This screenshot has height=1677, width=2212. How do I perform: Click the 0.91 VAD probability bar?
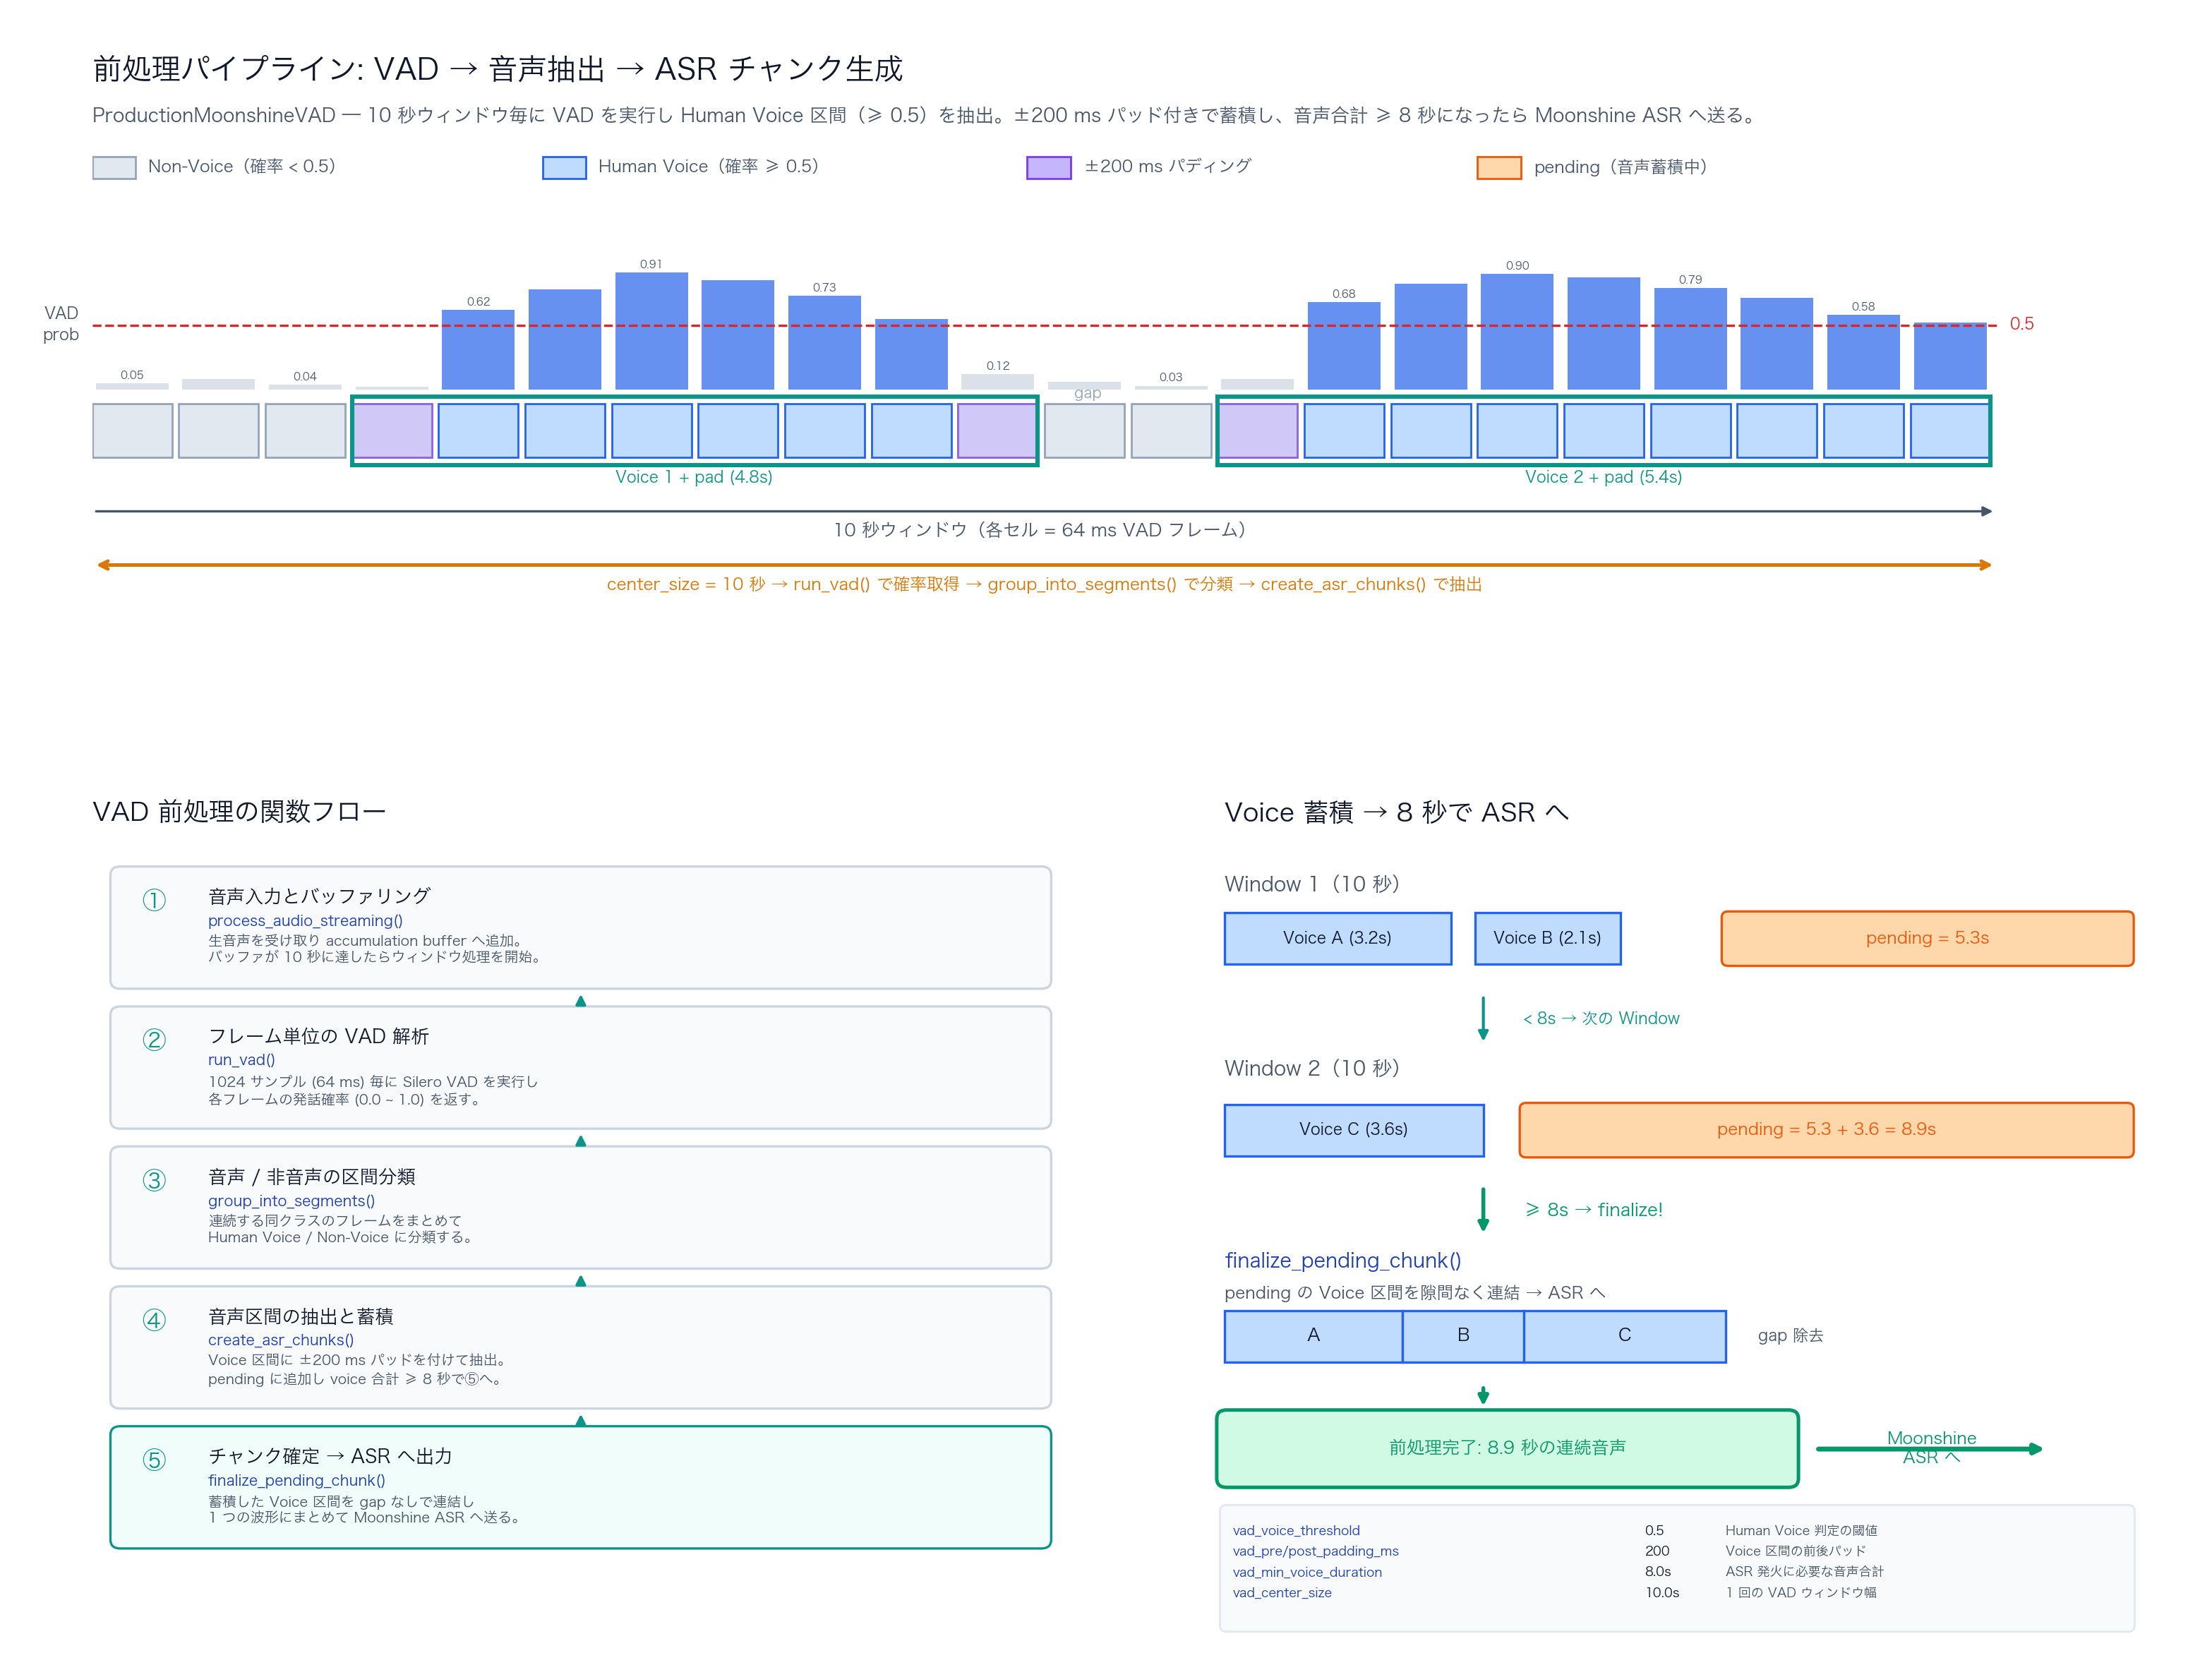pos(651,330)
